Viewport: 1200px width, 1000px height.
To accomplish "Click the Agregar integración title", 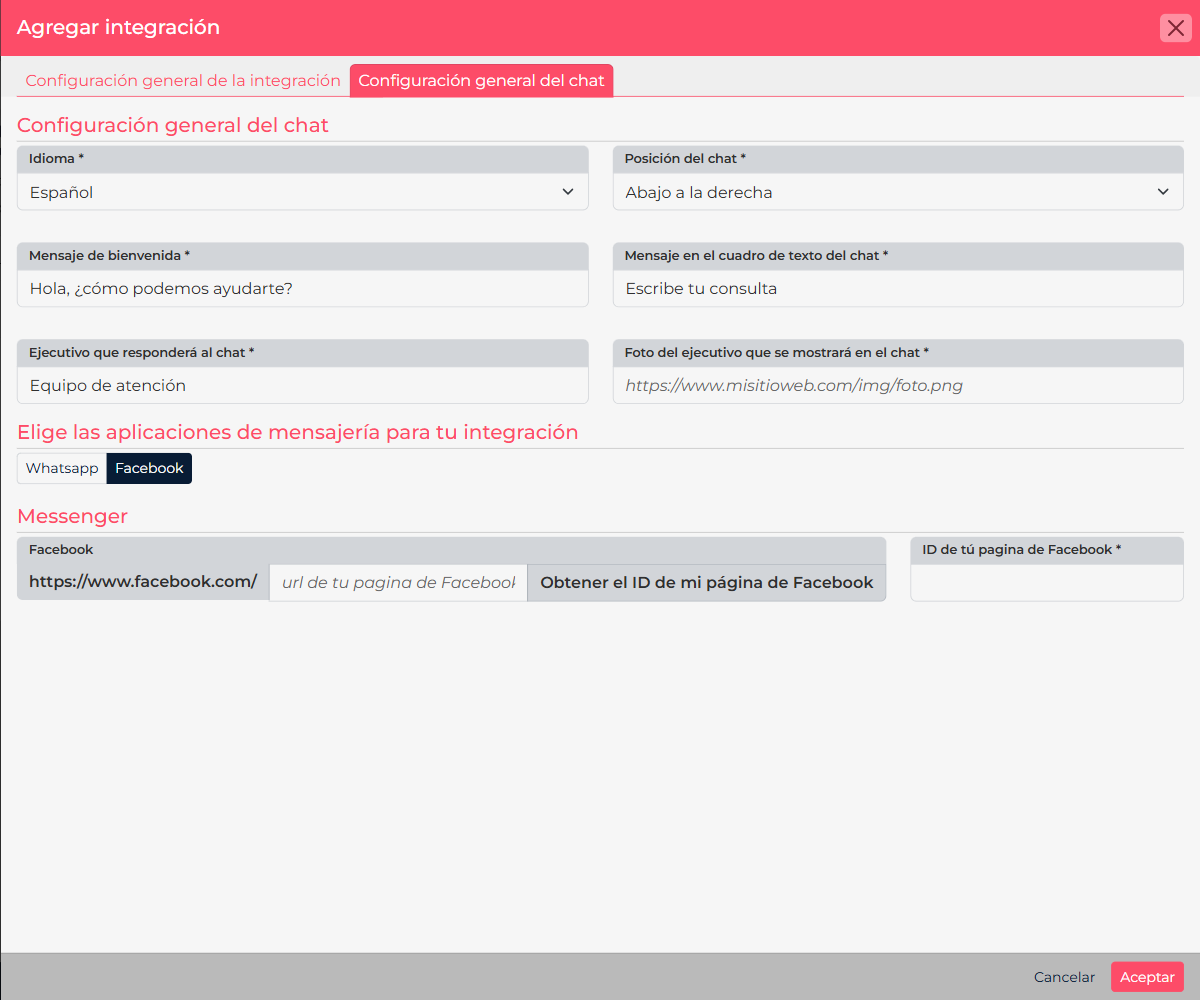I will (x=118, y=28).
